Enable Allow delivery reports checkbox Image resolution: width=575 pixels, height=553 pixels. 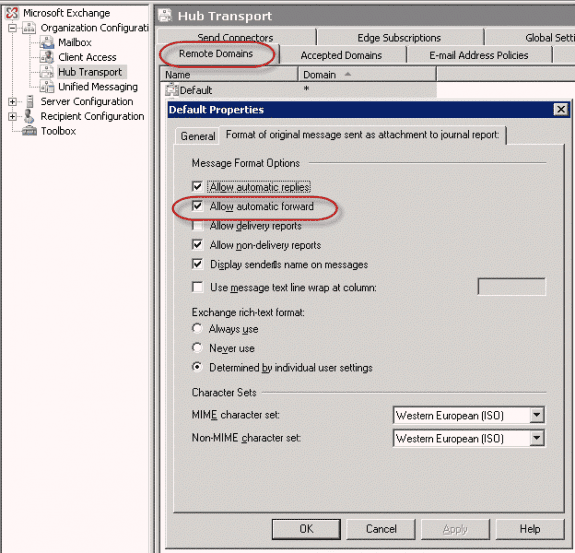(197, 226)
